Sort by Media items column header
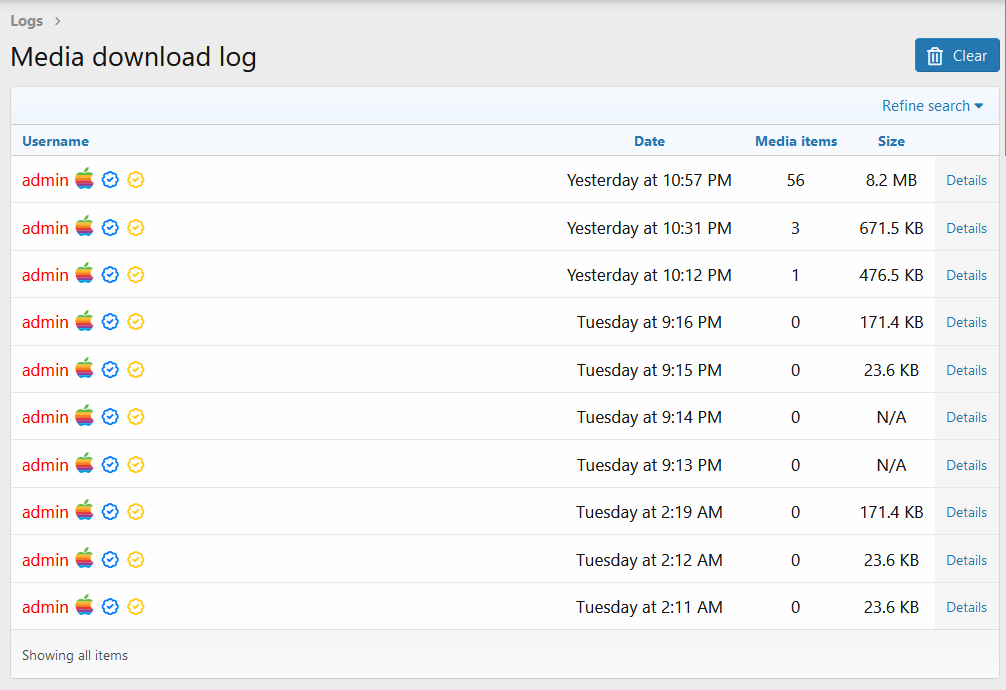Viewport: 1006px width, 690px height. coord(796,141)
